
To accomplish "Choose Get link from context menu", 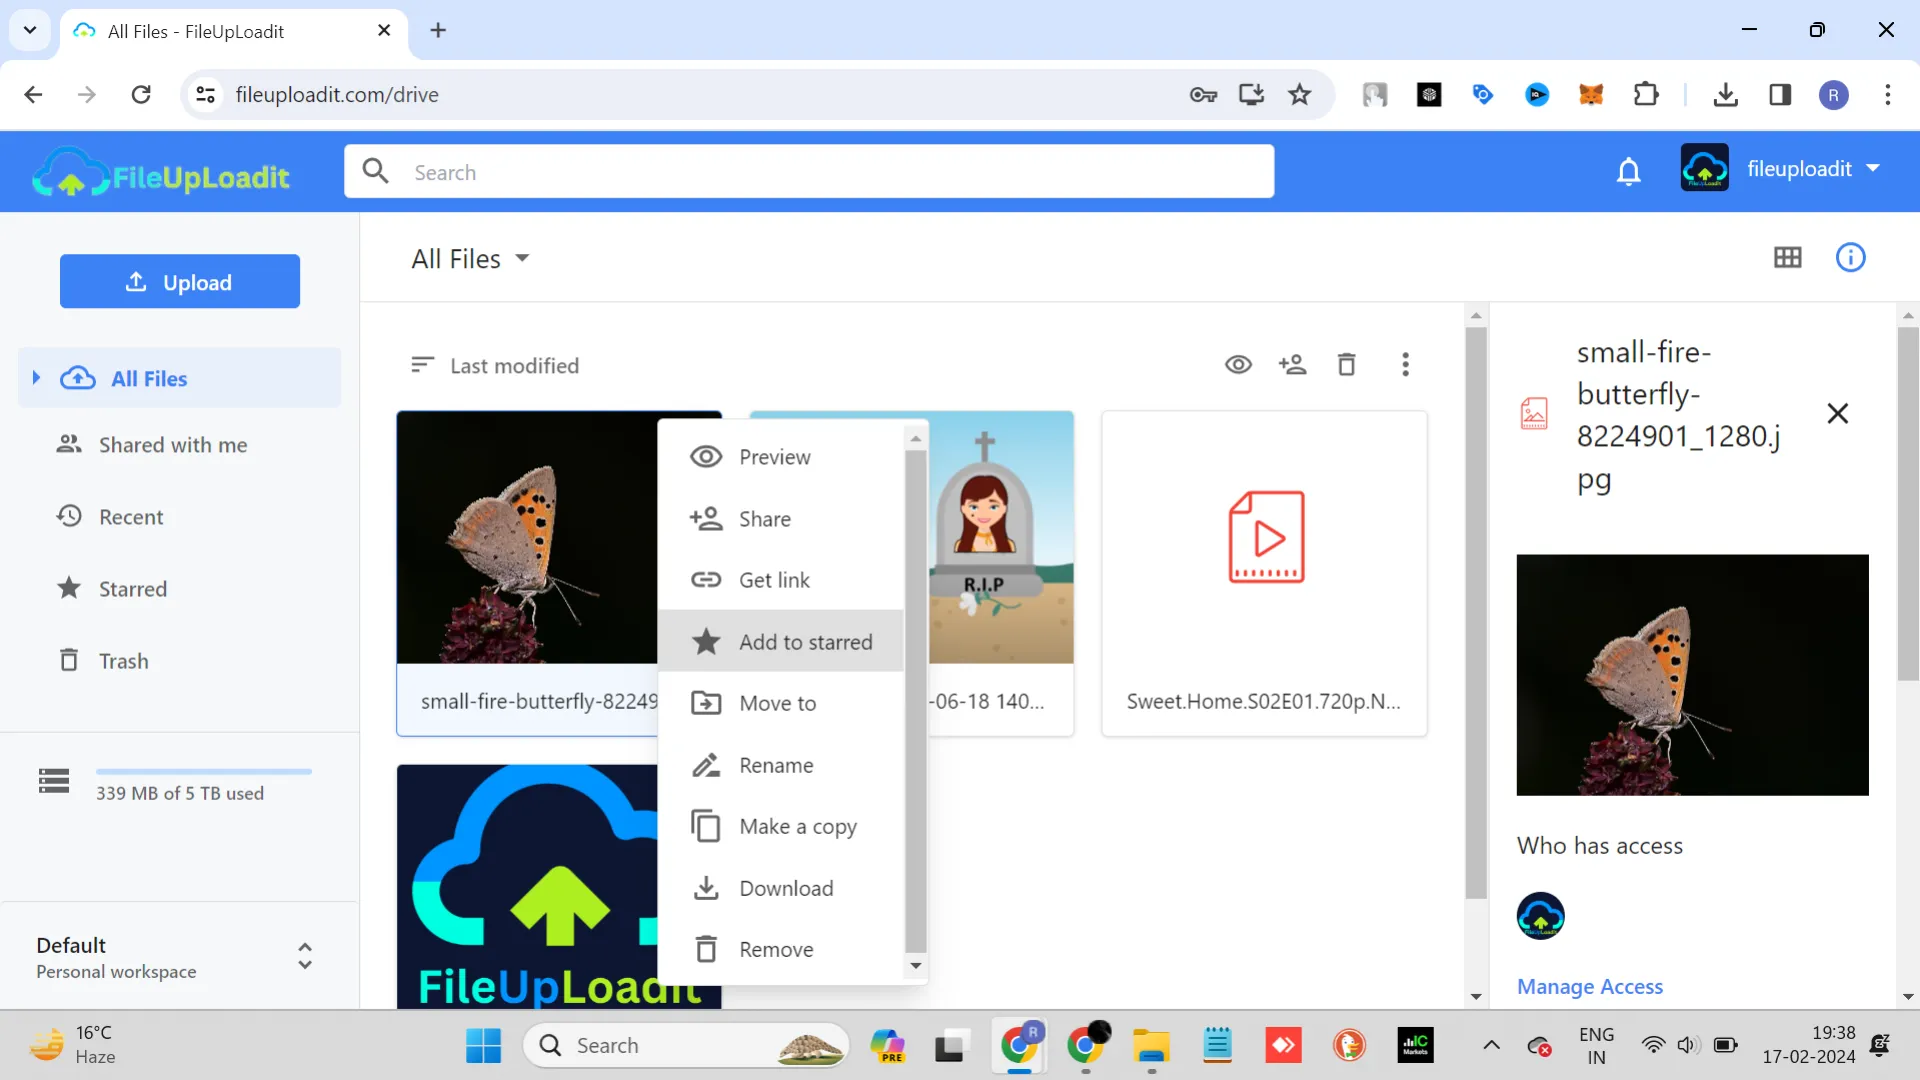I will (781, 580).
